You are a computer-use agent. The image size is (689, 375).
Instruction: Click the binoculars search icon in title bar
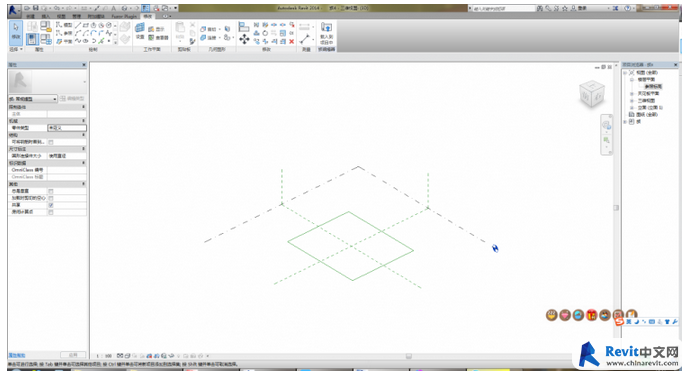540,8
